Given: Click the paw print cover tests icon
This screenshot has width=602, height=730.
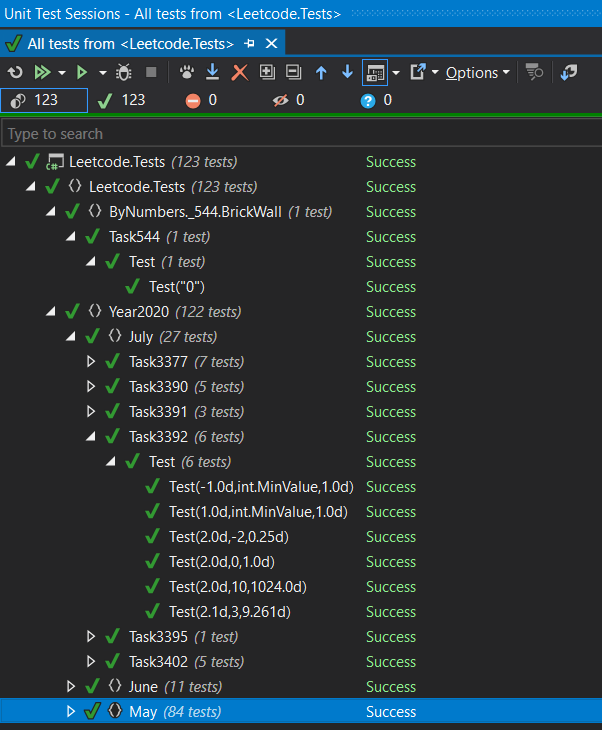Looking at the screenshot, I should click(186, 72).
